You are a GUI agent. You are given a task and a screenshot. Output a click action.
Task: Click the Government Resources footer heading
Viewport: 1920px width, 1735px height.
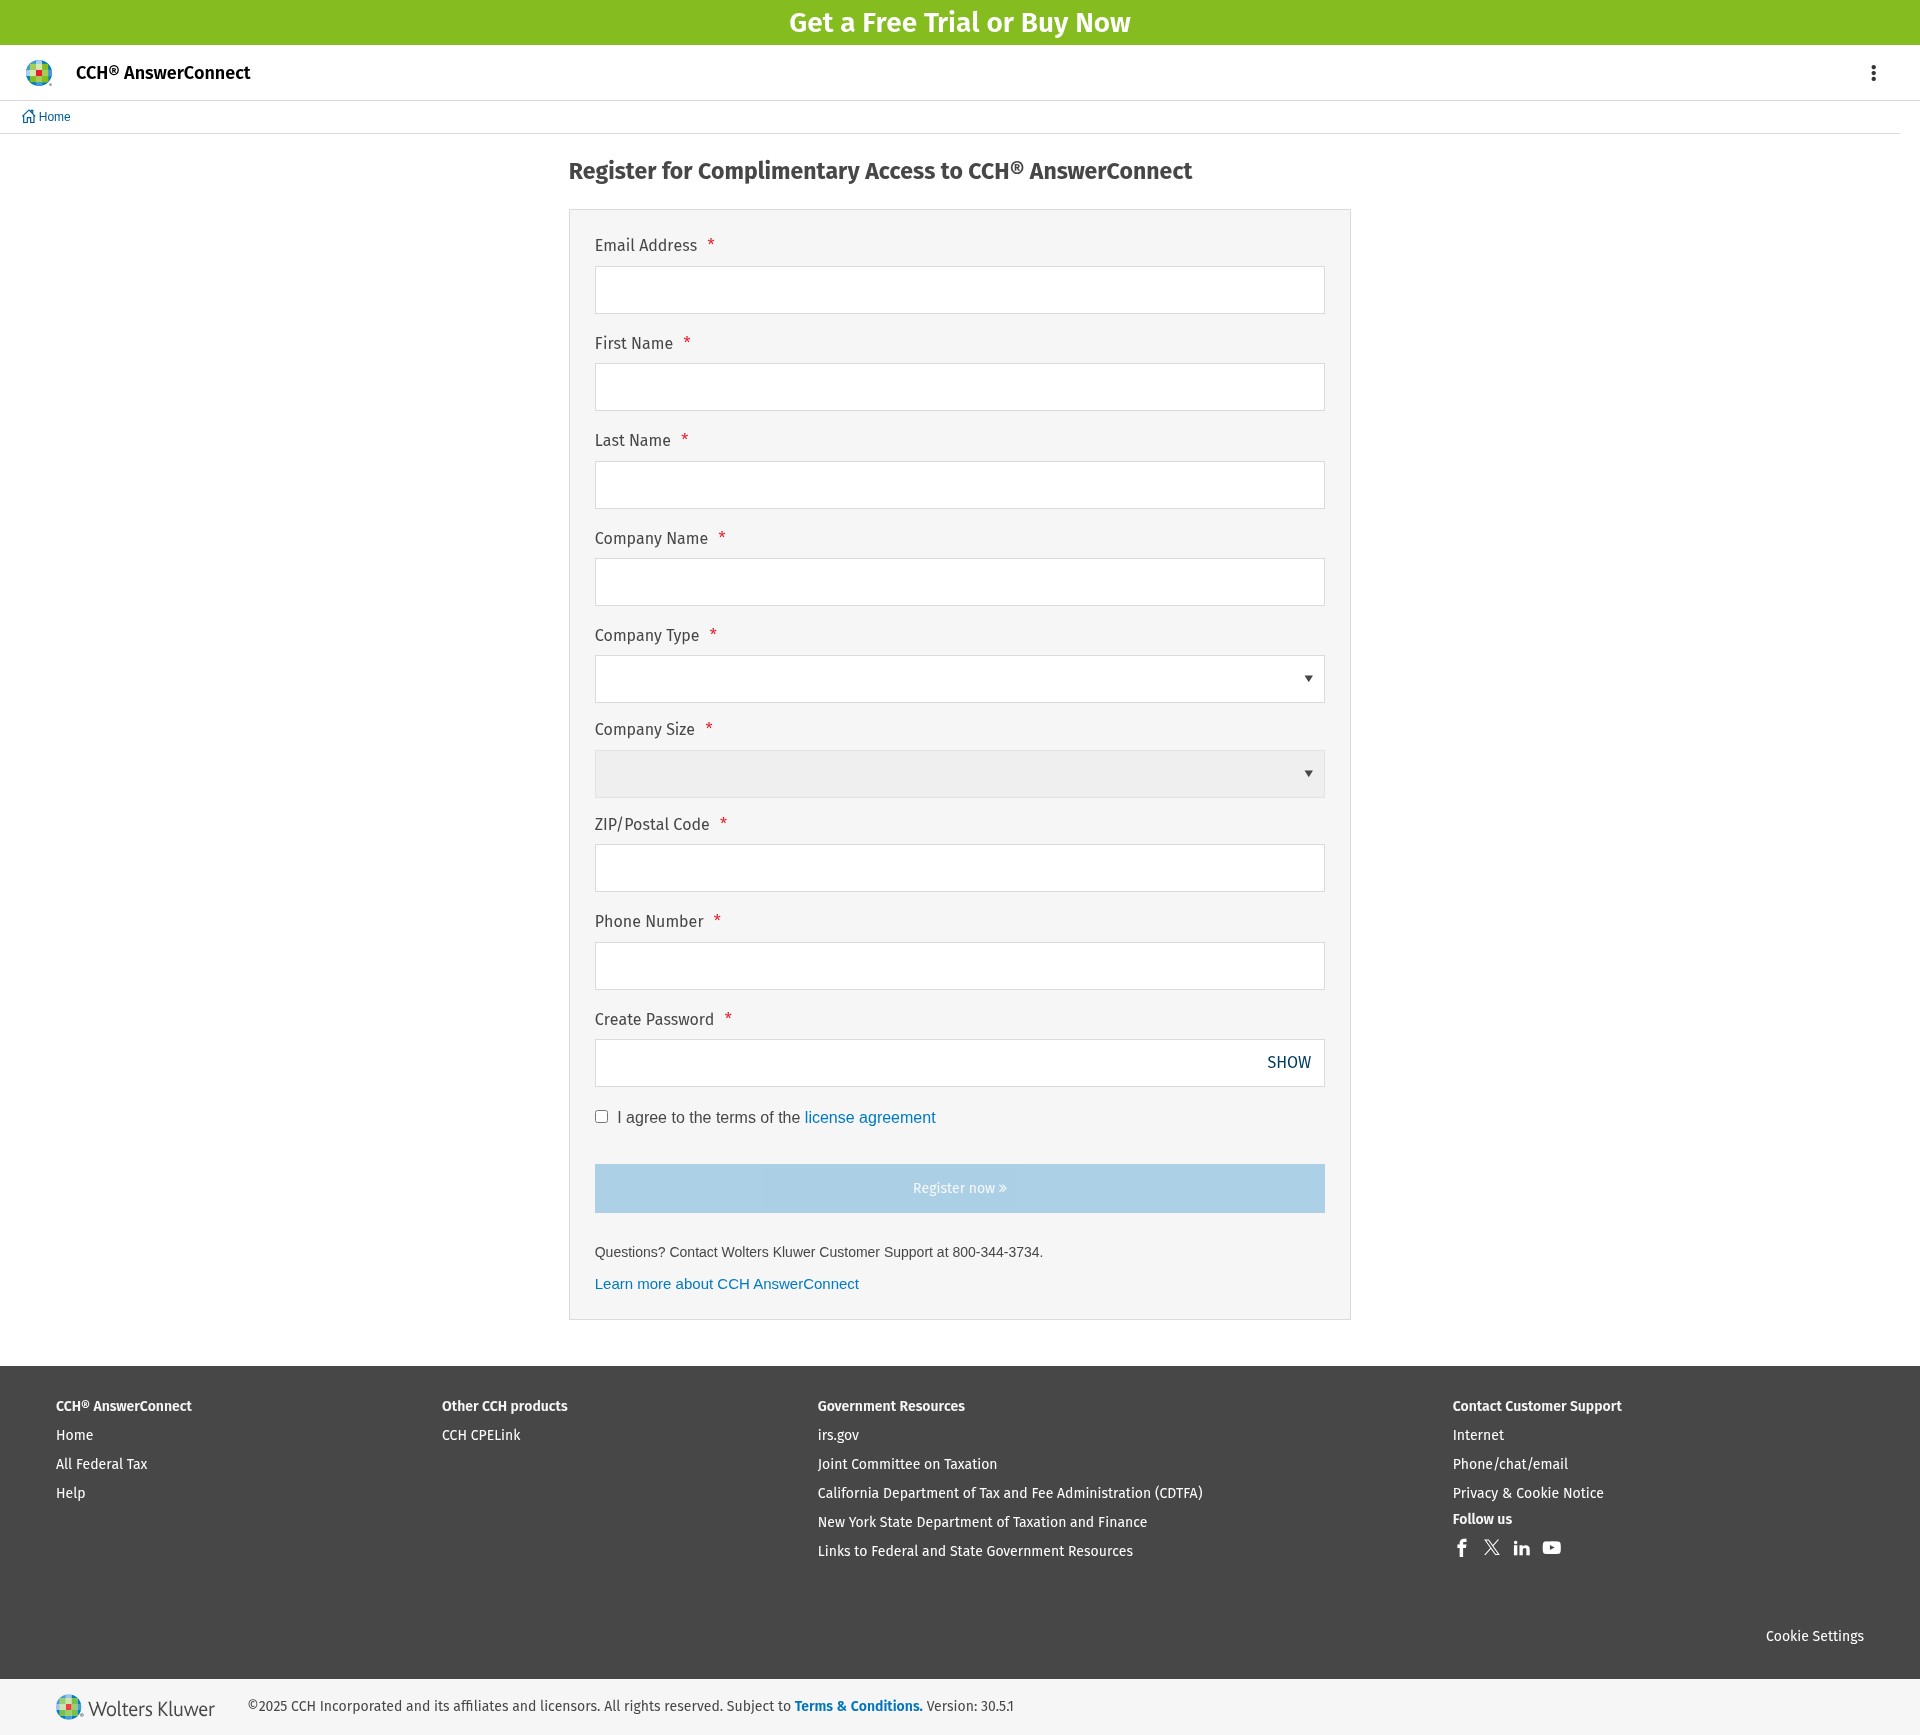coord(891,1406)
